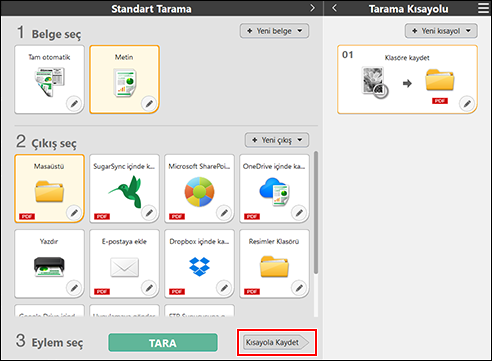Select the Tam otomatik document tile
The image size is (492, 361).
pos(49,80)
